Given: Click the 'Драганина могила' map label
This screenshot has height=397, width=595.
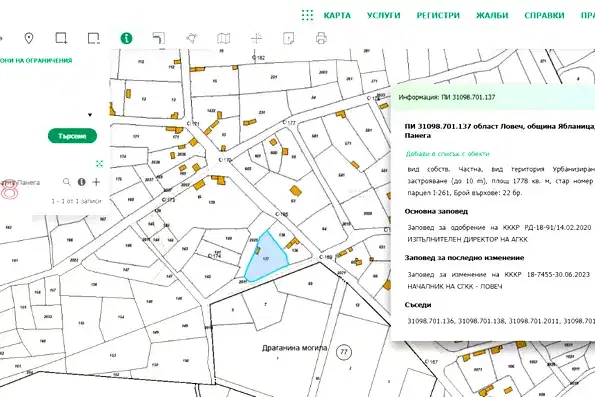Looking at the screenshot, I should tap(294, 348).
